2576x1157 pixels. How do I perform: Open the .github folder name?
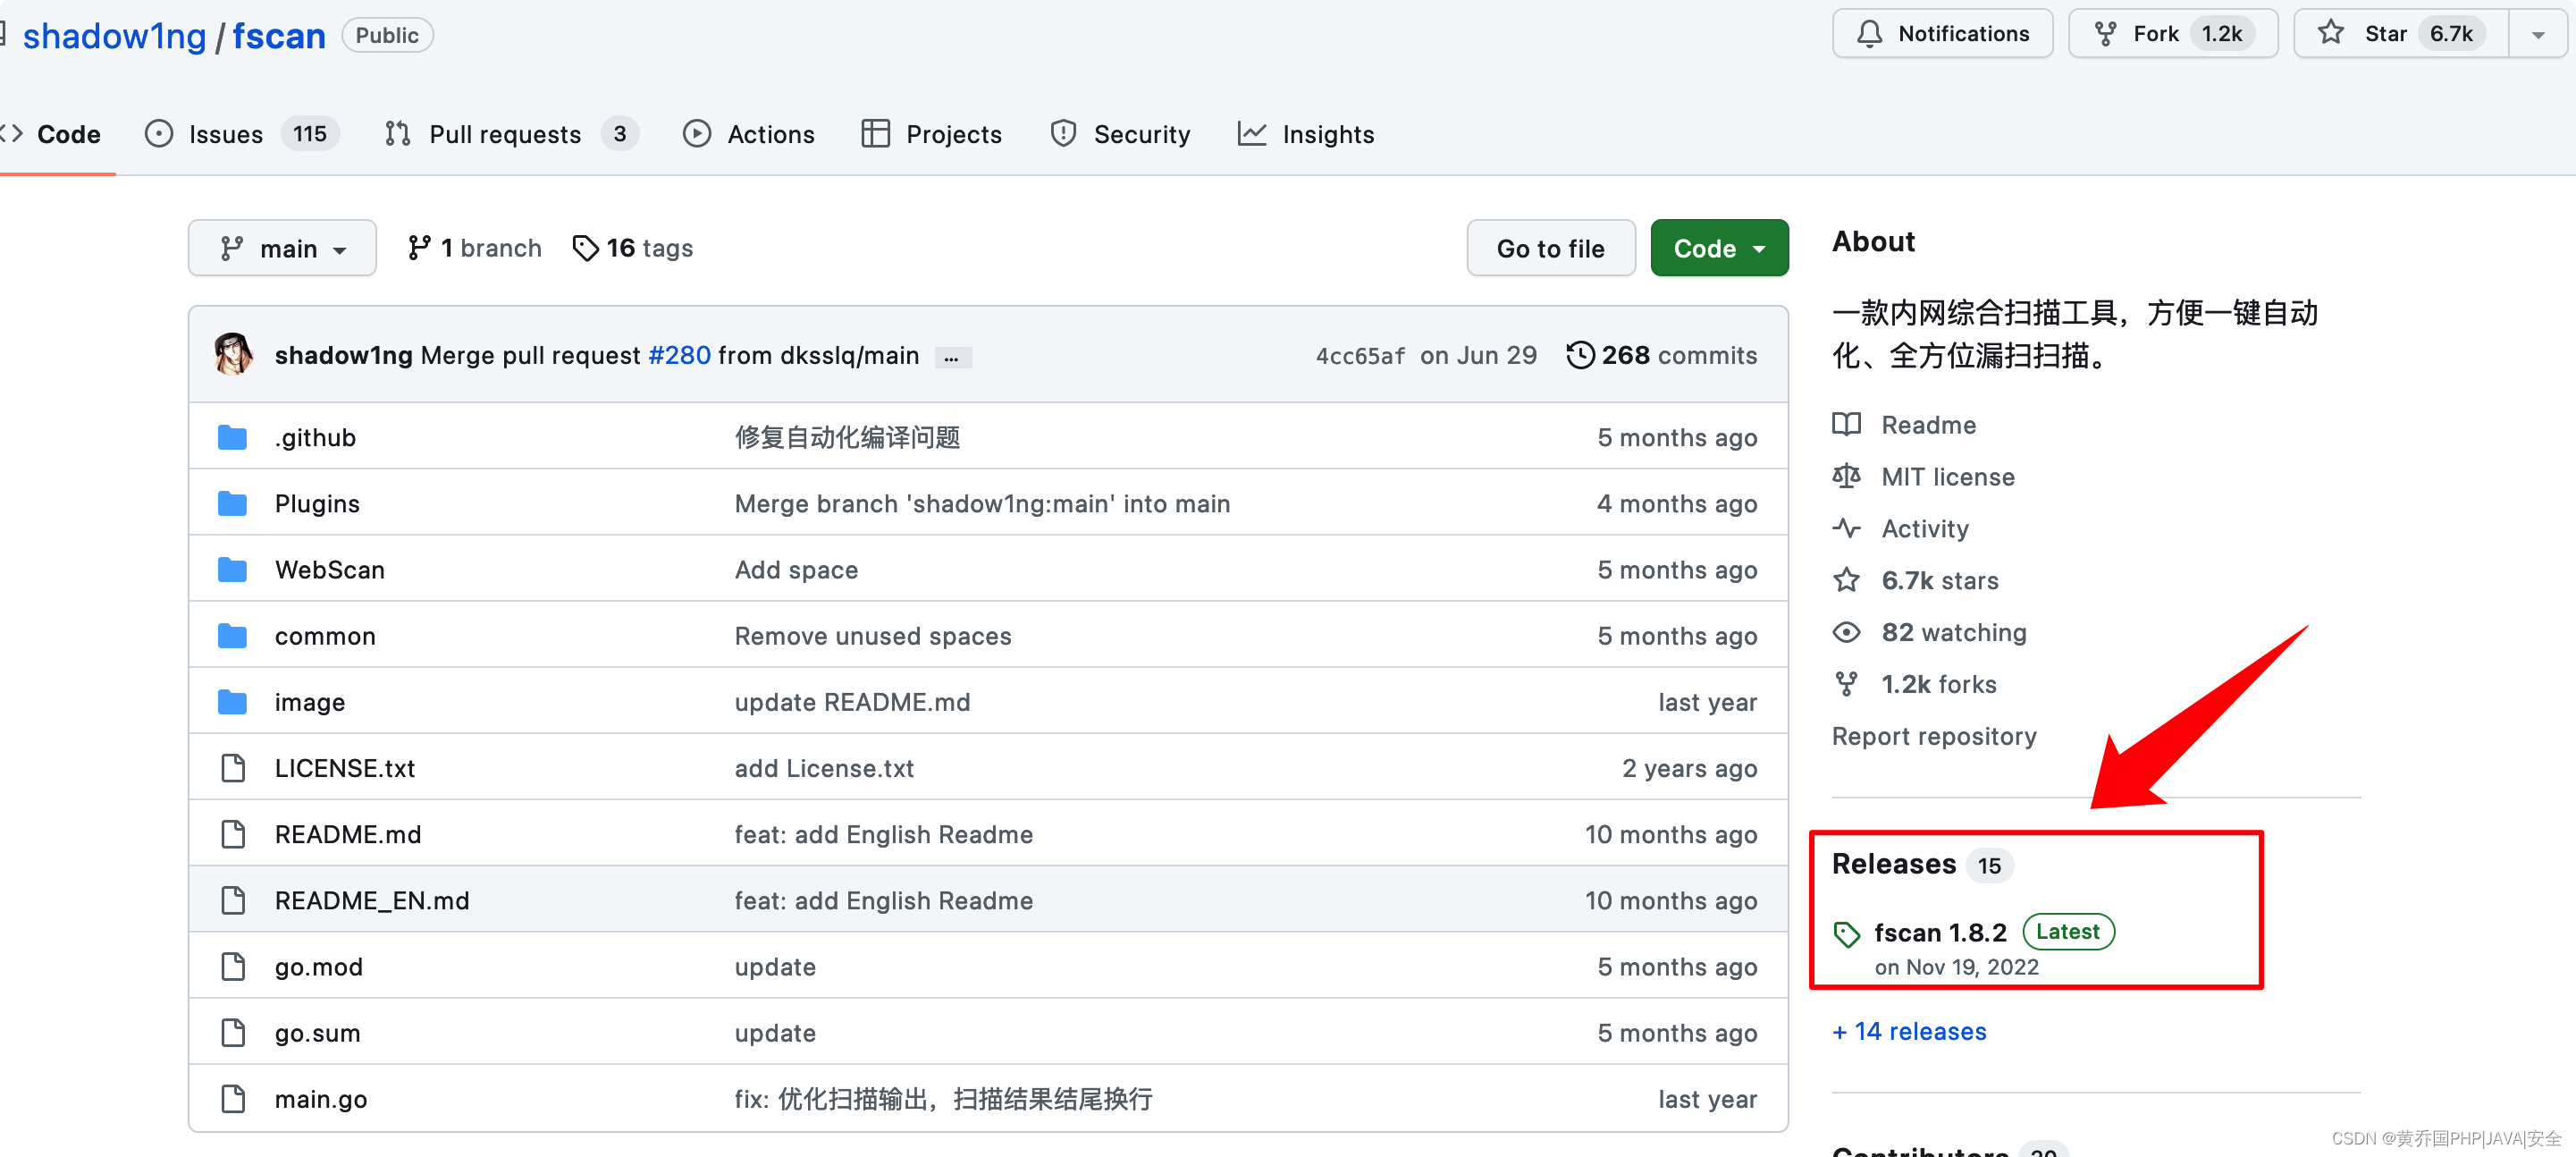tap(315, 438)
